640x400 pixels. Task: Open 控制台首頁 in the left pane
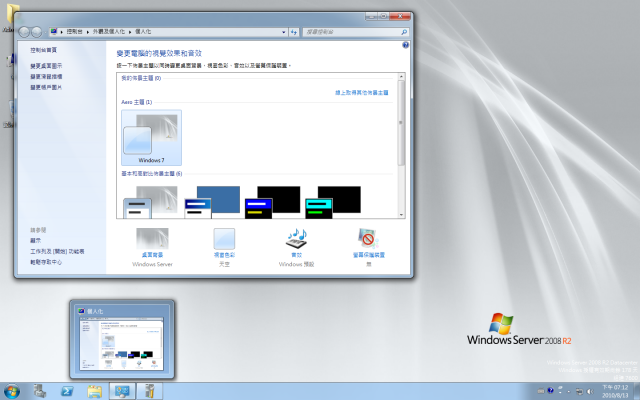point(44,50)
